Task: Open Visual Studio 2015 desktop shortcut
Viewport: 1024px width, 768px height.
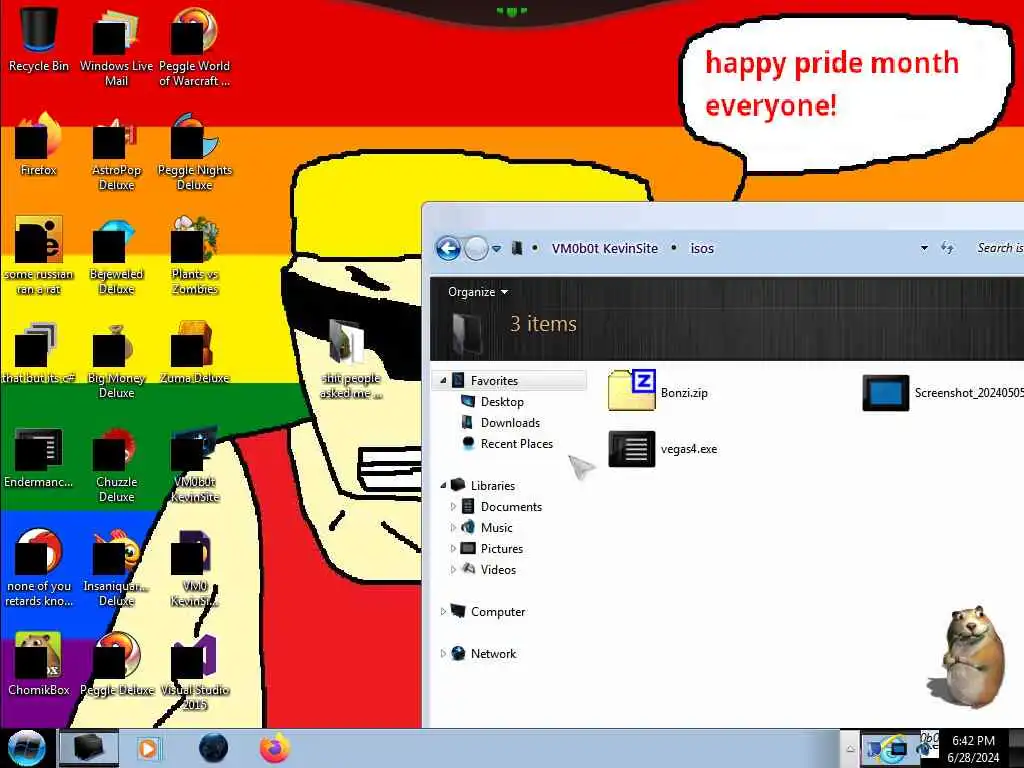Action: [195, 671]
